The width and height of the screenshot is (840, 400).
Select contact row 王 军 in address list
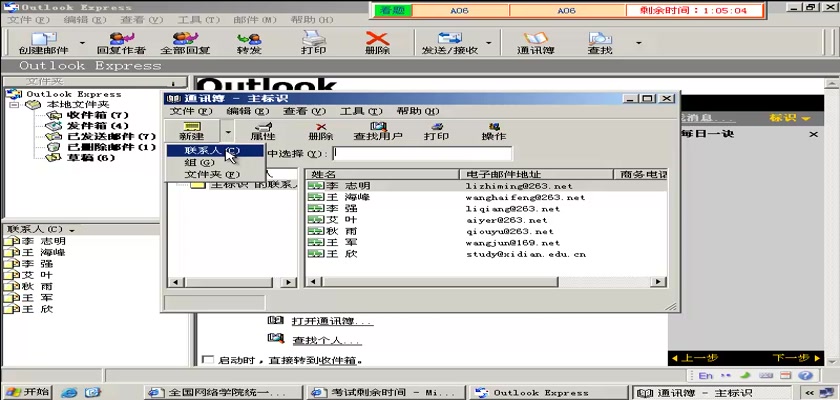[x=486, y=243]
